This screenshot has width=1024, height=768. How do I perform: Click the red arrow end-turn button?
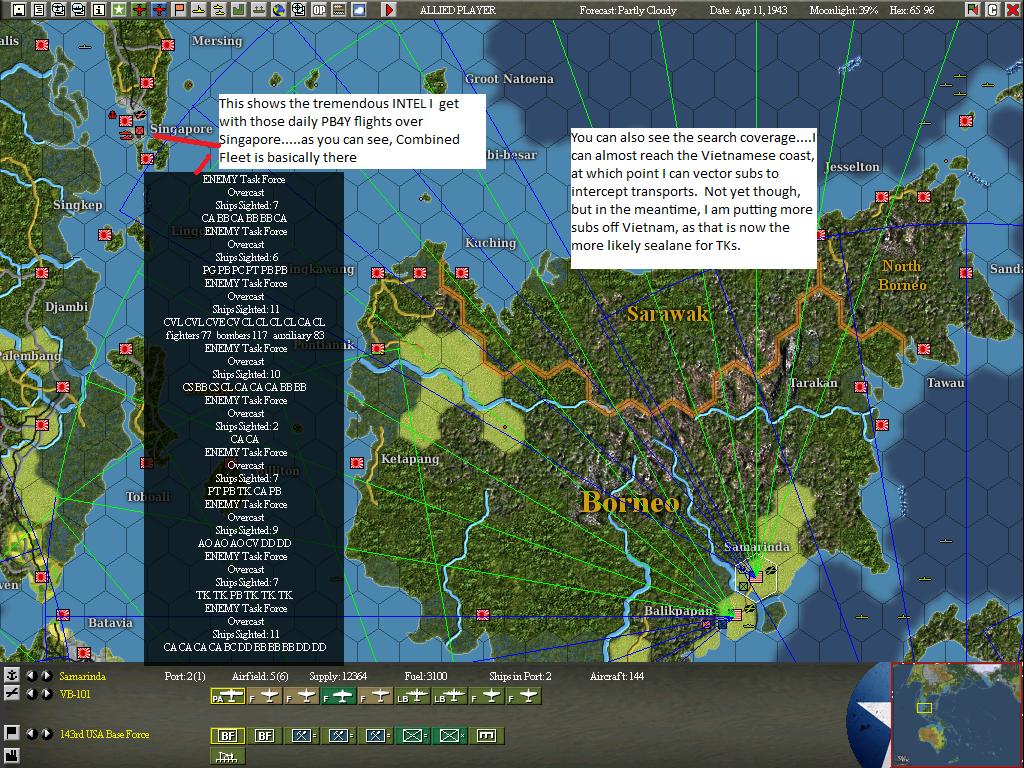pos(389,10)
